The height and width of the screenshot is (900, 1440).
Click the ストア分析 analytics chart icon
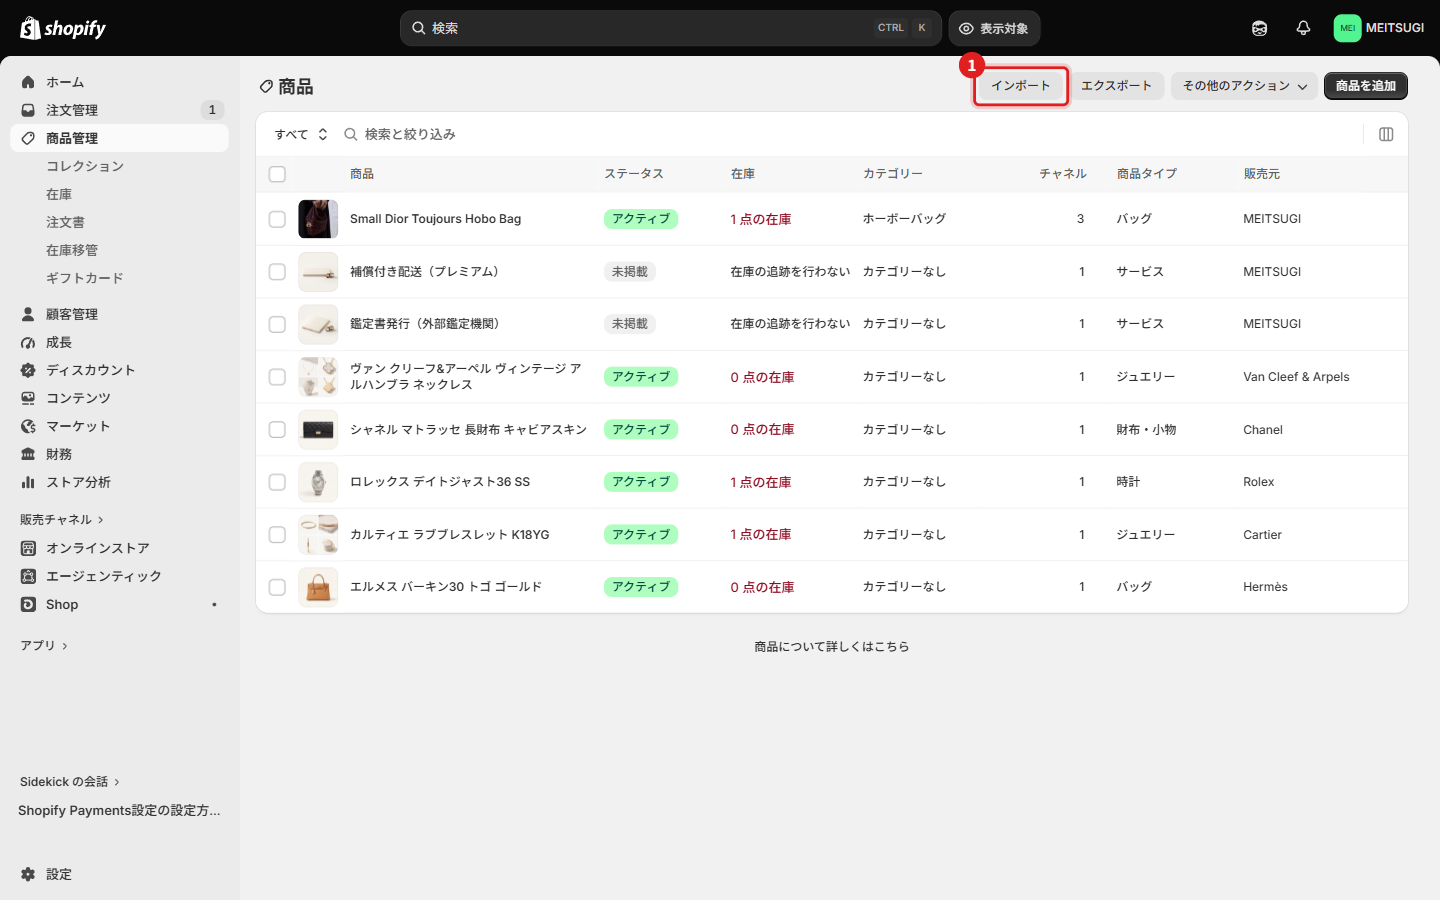28,482
